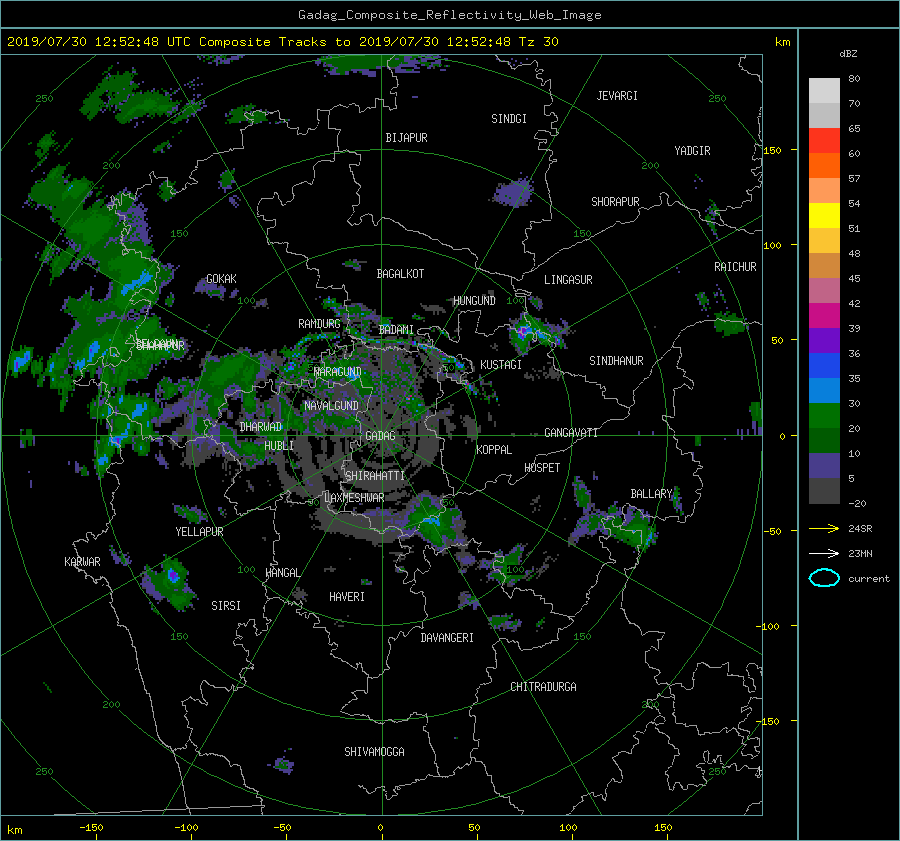900x841 pixels.
Task: Click the CHITRADURGA city label
Action: [x=543, y=687]
